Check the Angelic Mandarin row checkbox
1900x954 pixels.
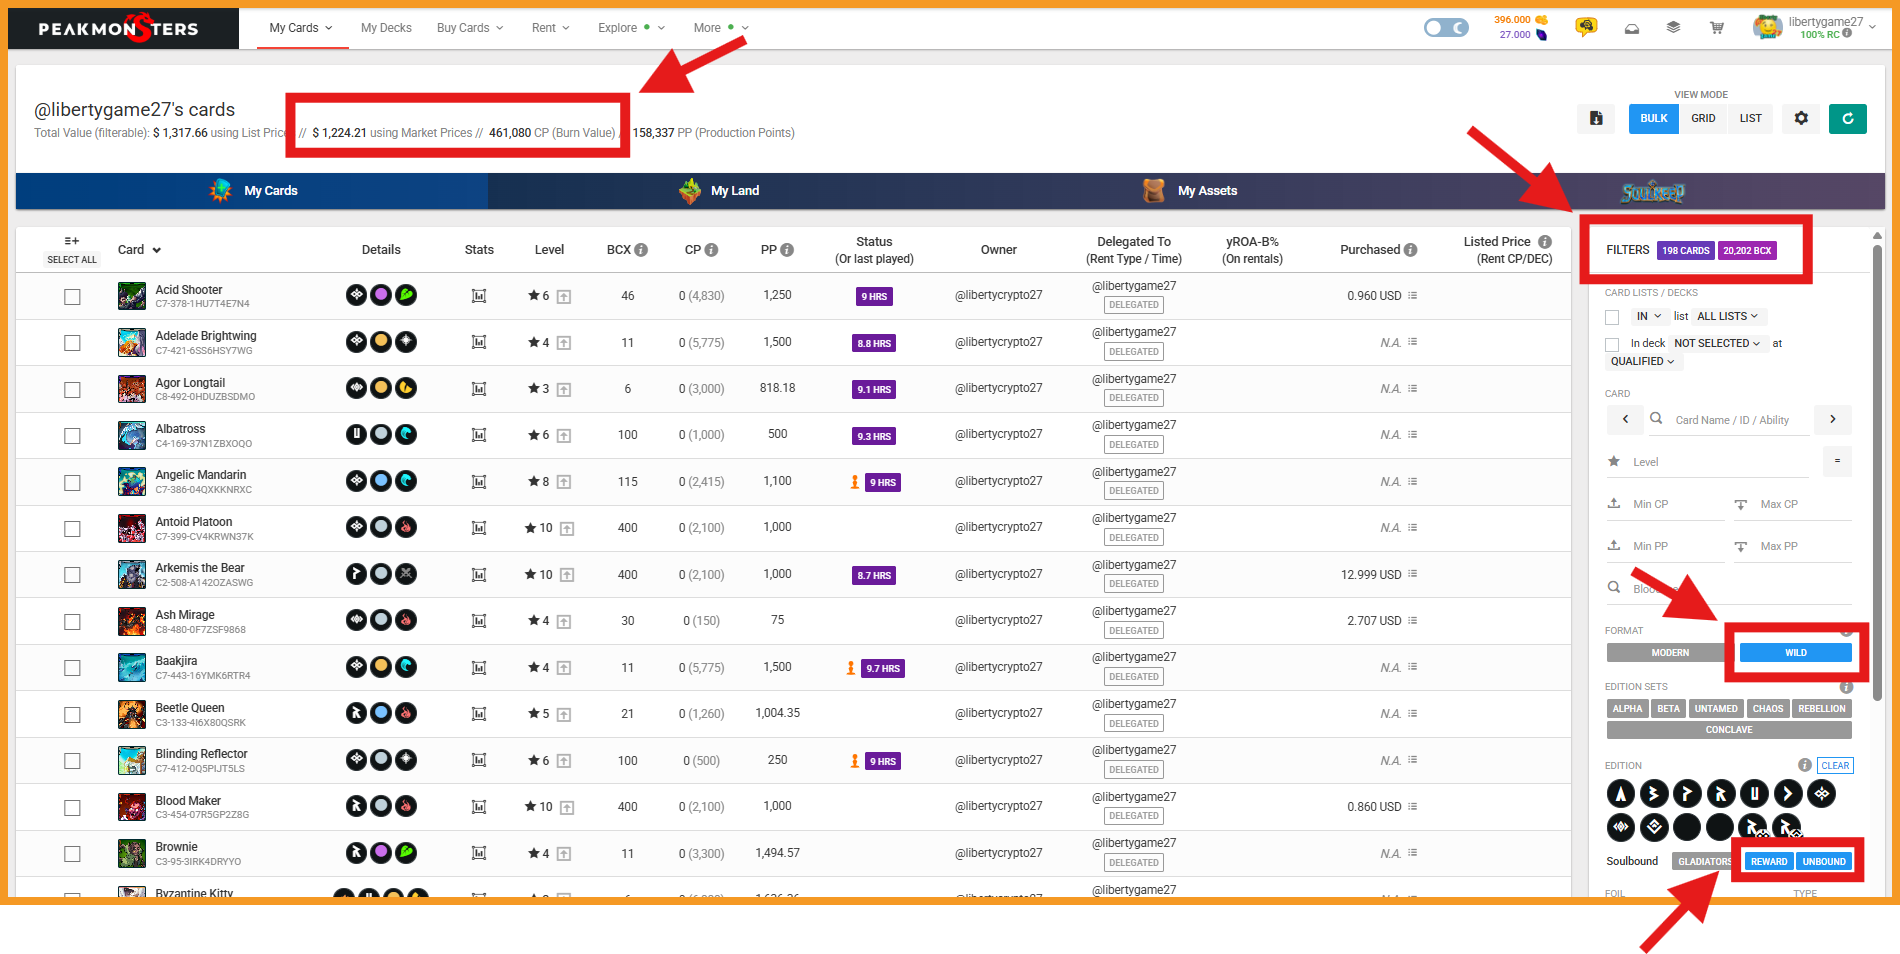click(72, 483)
